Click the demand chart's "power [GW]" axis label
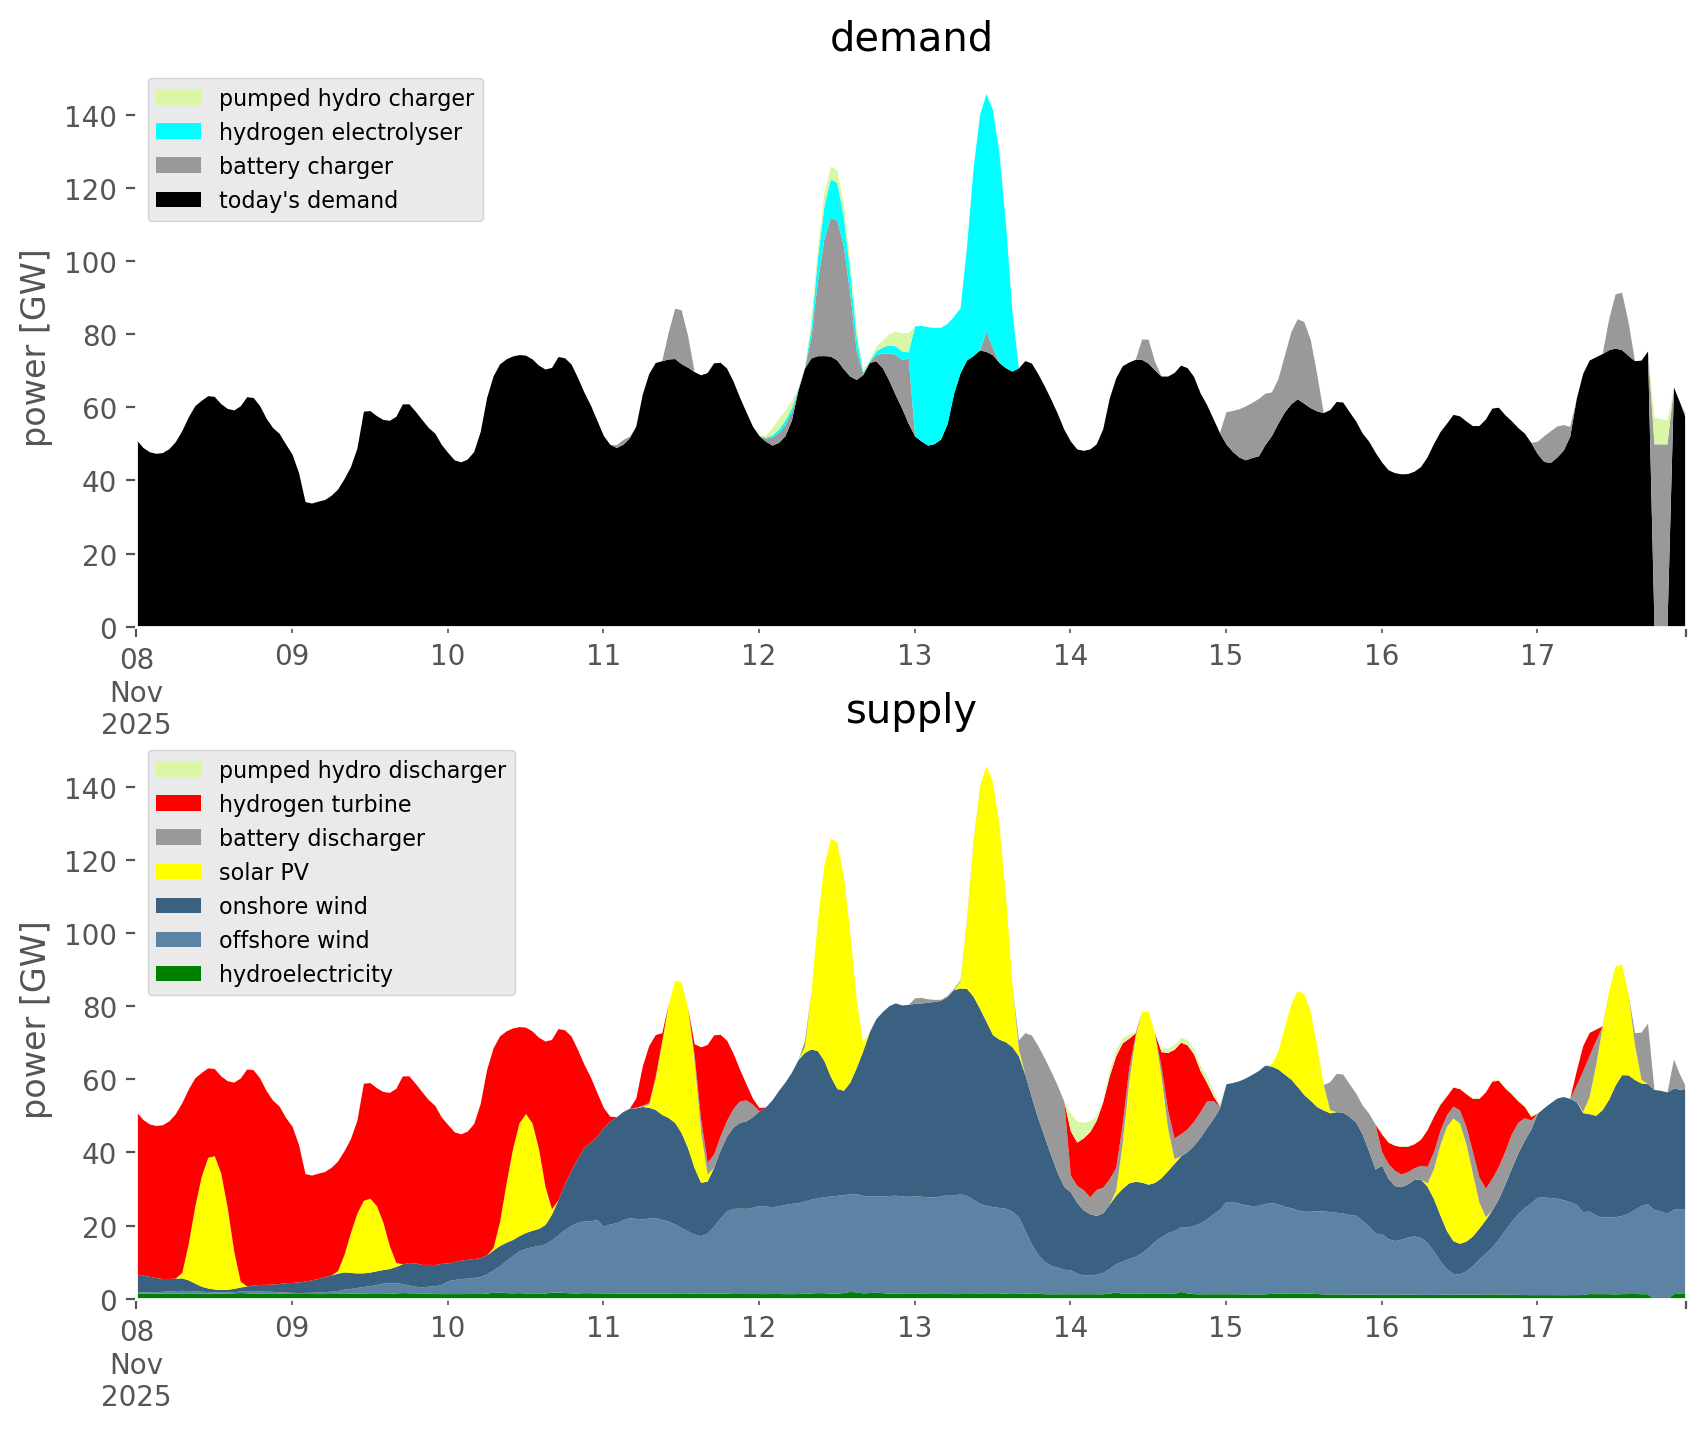The image size is (1706, 1431). [35, 348]
